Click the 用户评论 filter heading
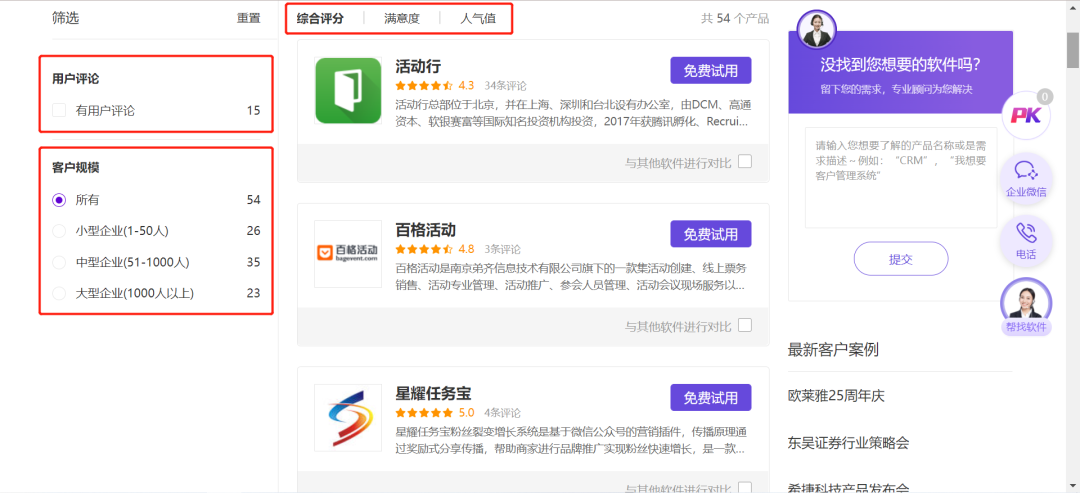 pyautogui.click(x=76, y=79)
